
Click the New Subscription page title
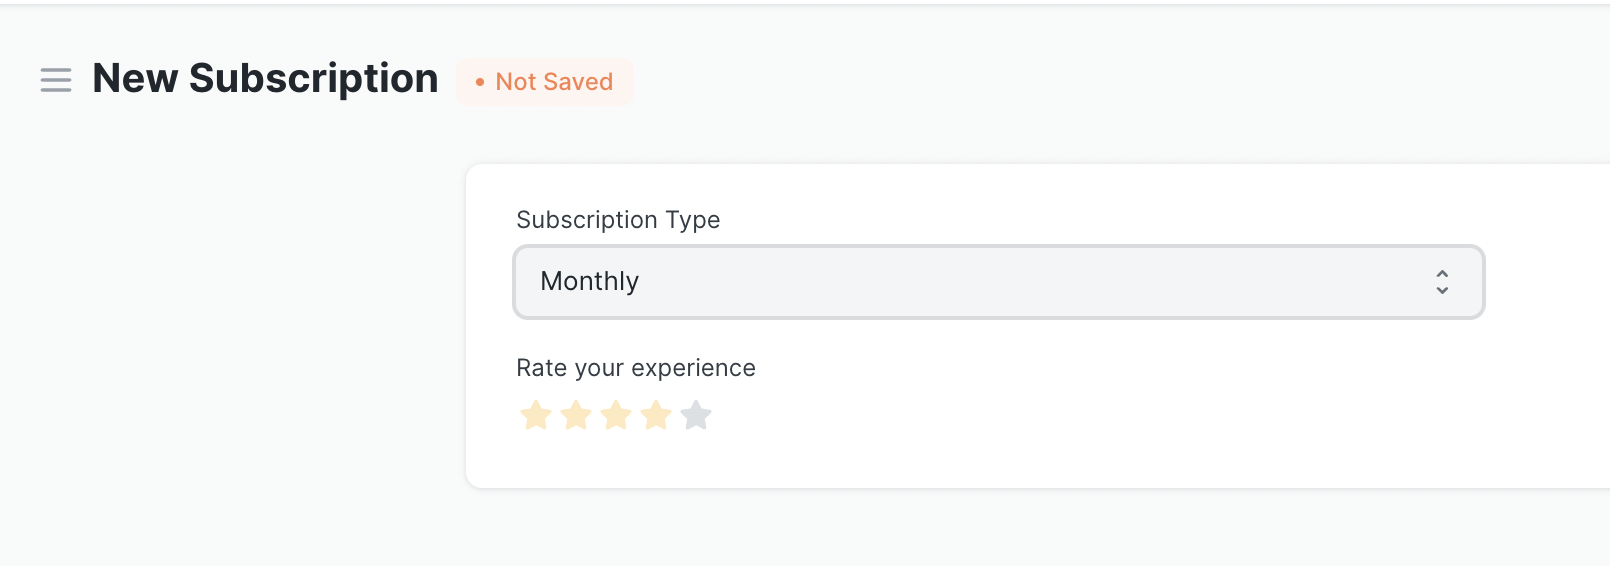click(x=265, y=79)
